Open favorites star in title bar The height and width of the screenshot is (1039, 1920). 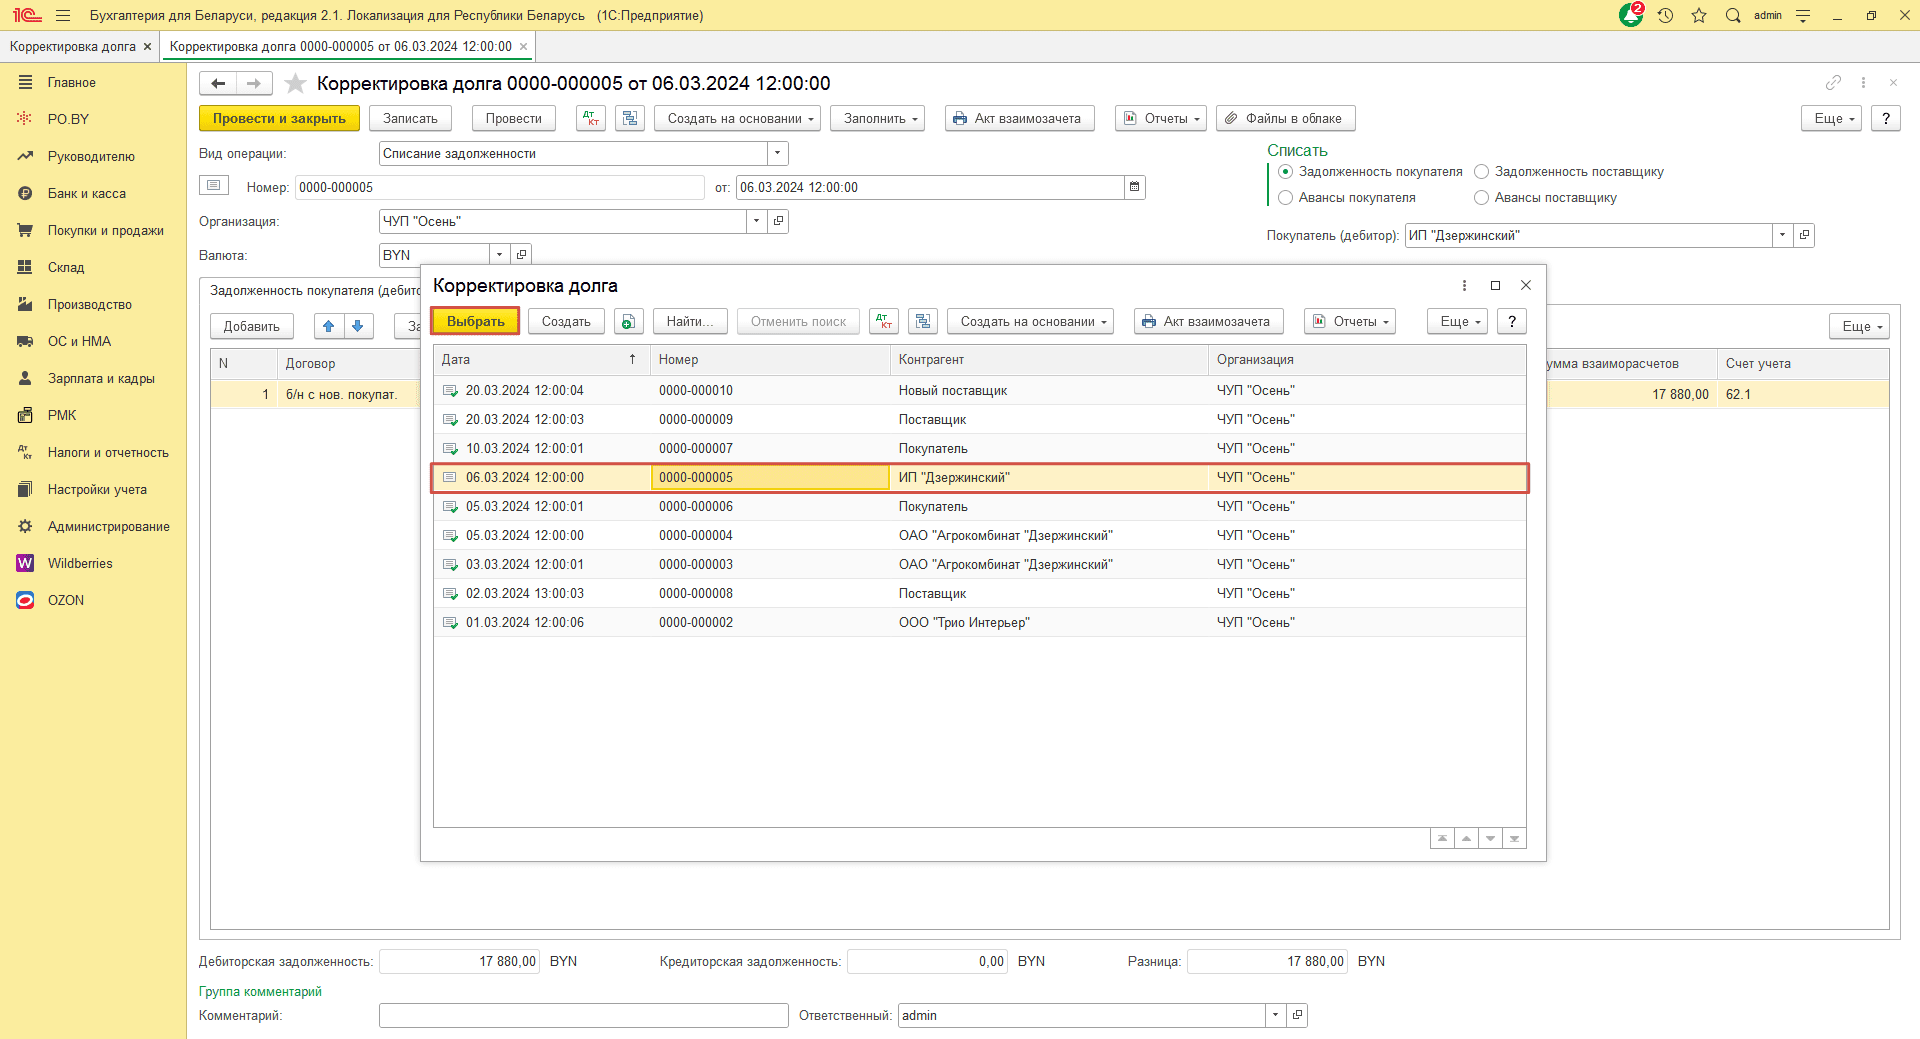[x=1699, y=15]
